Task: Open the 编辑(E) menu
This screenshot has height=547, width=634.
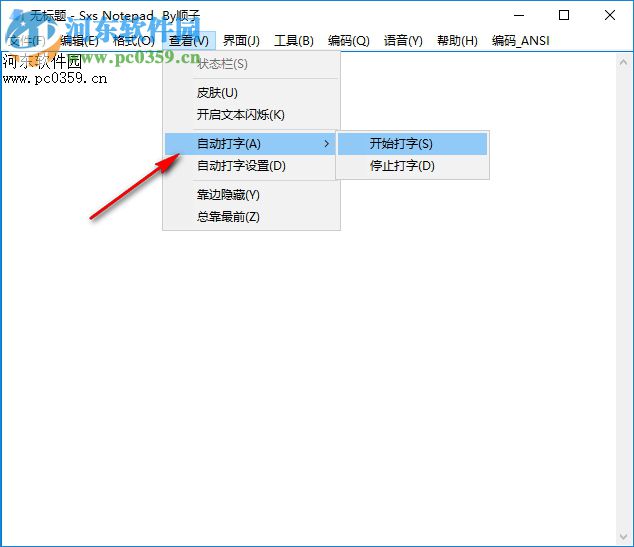Action: [80, 40]
